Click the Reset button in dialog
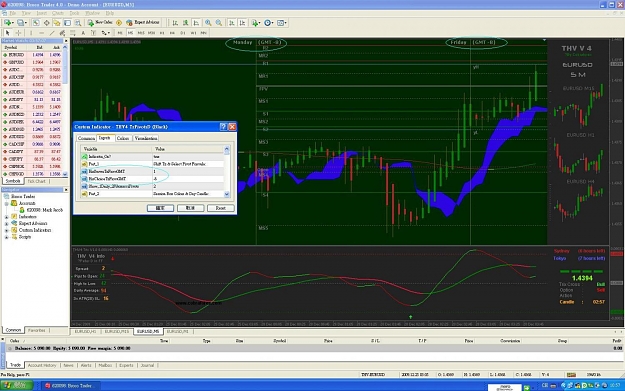 coord(220,208)
